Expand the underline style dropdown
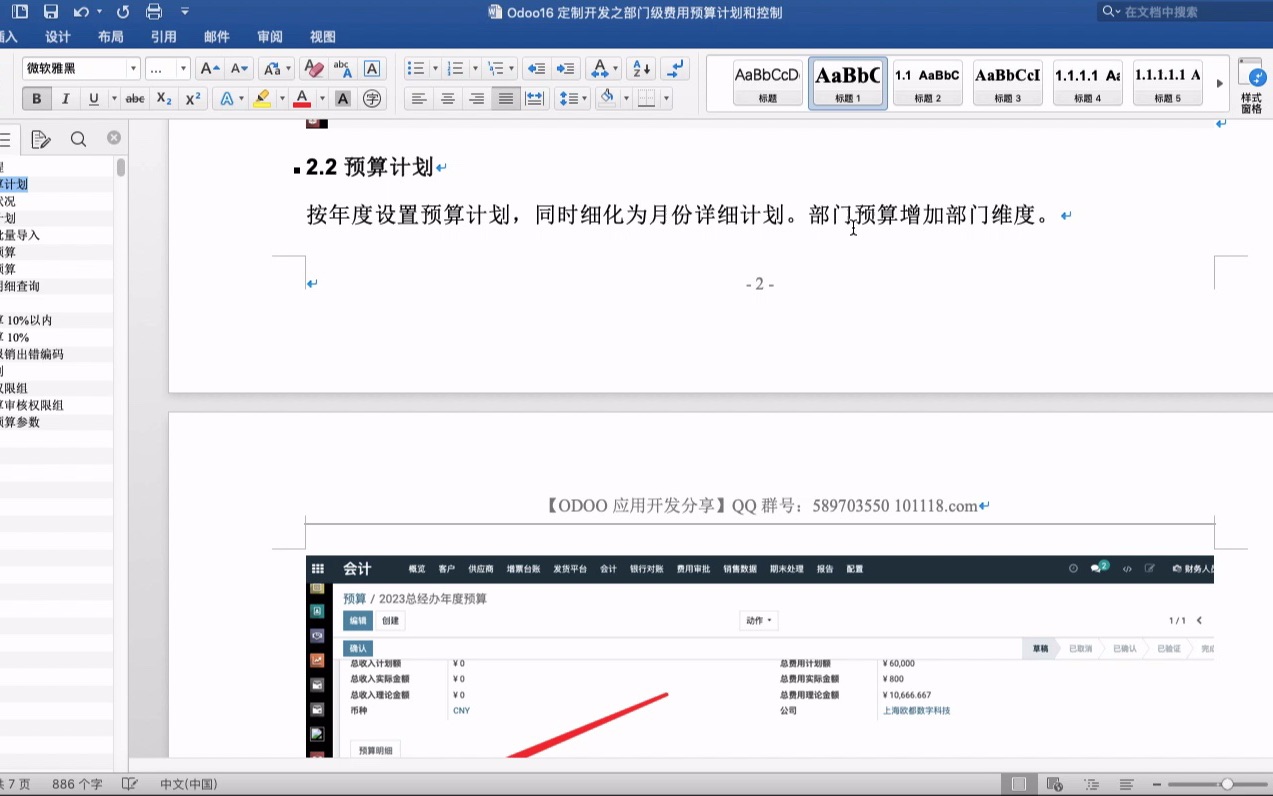The image size is (1273, 796). pos(114,99)
